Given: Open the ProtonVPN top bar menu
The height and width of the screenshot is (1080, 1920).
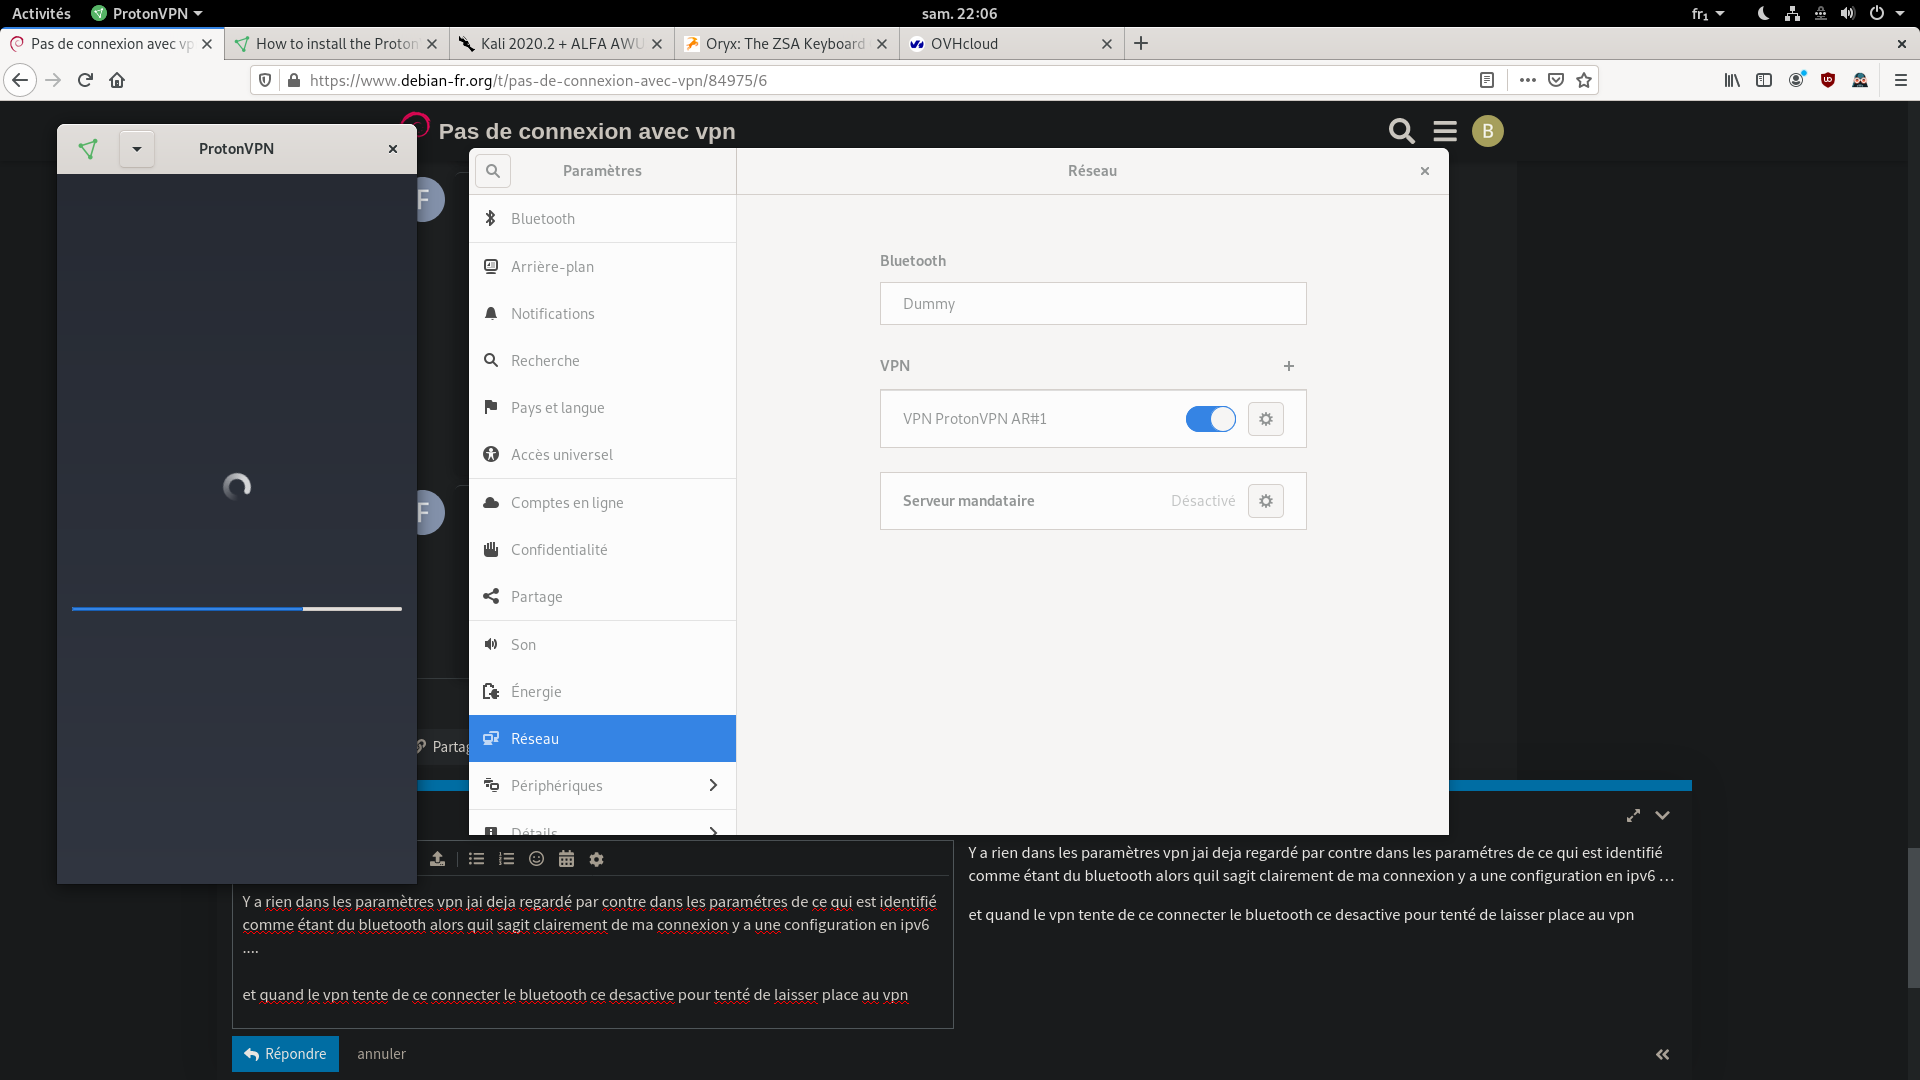Looking at the screenshot, I should tap(147, 13).
